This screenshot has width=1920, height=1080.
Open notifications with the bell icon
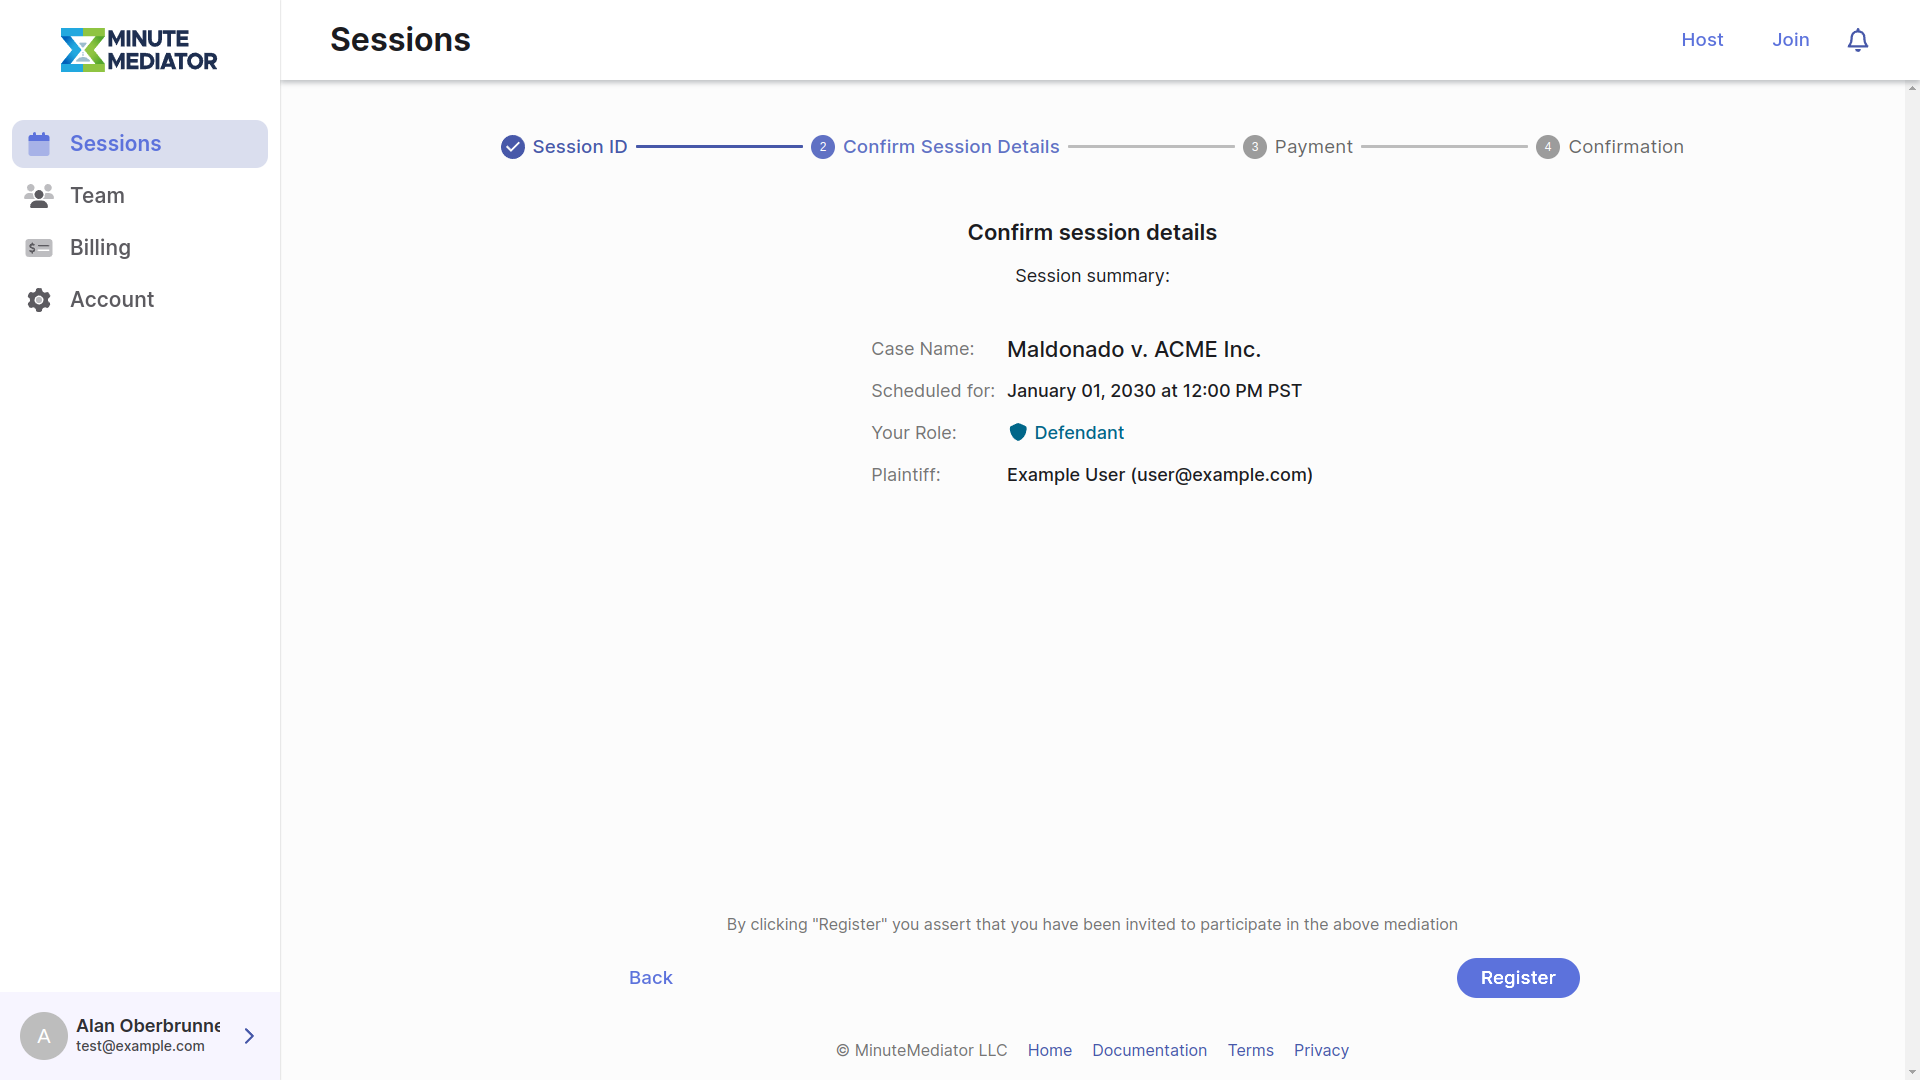[1858, 40]
